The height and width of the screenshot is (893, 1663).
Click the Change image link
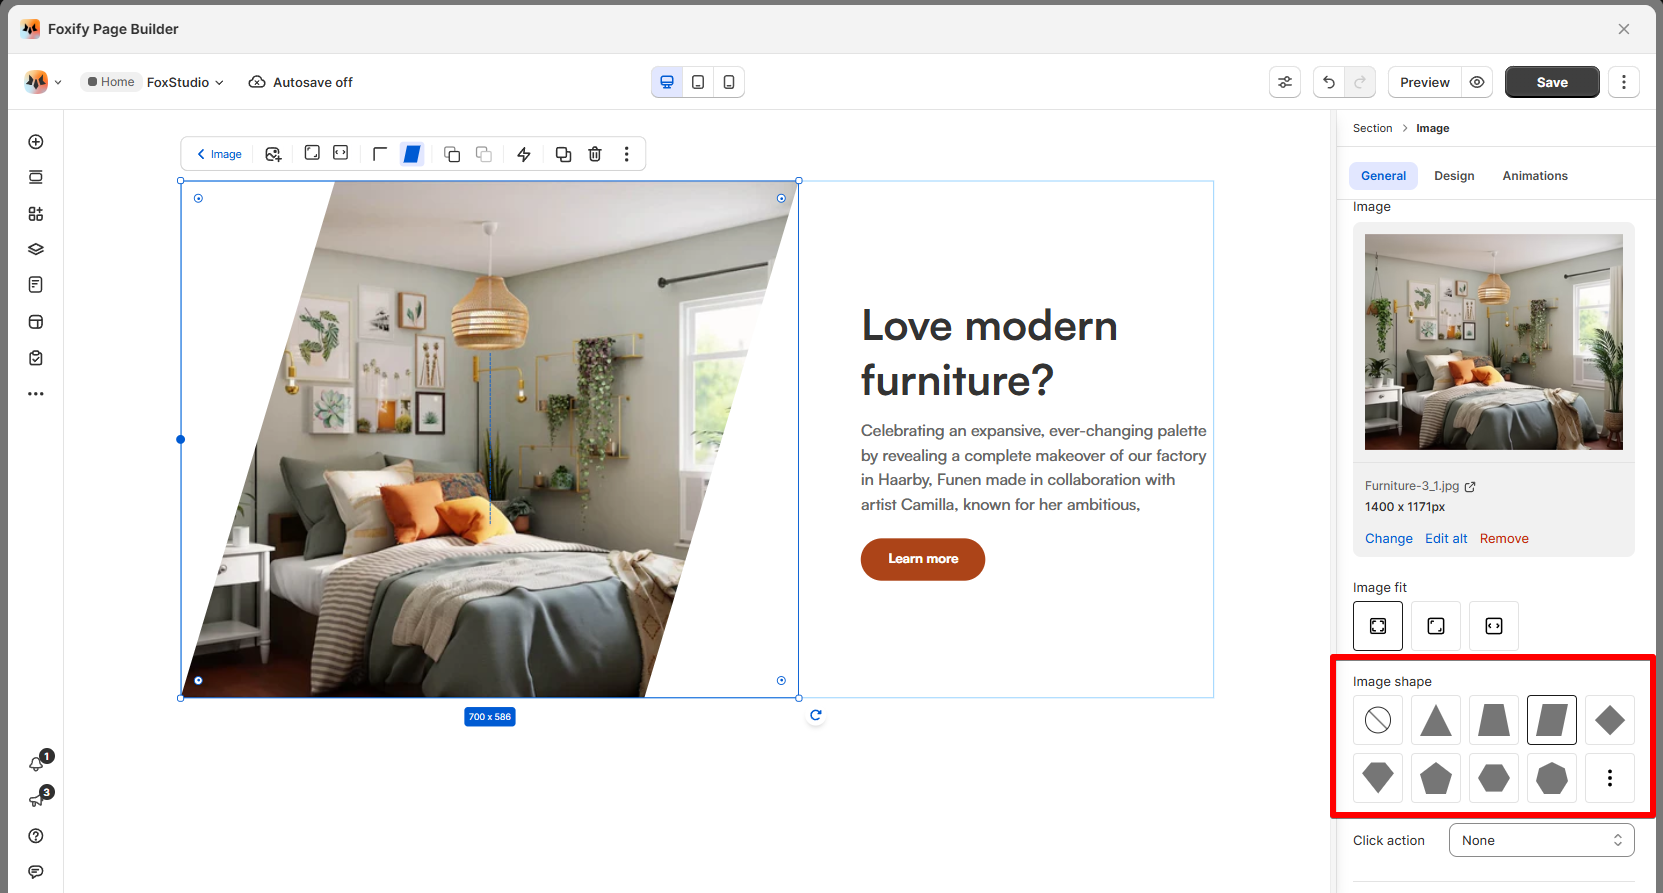click(x=1388, y=539)
